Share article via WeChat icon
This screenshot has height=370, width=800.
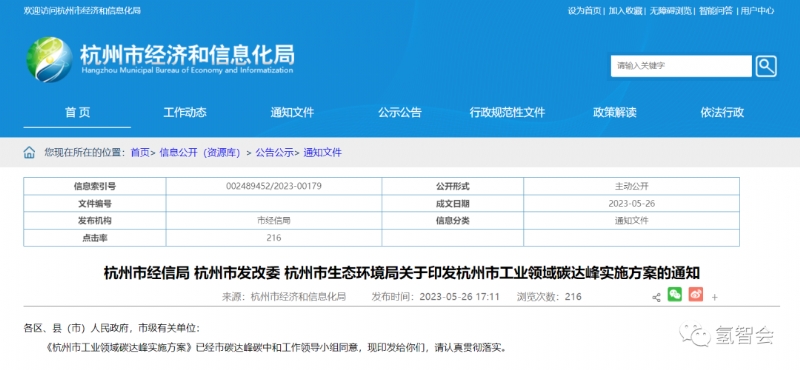[674, 294]
